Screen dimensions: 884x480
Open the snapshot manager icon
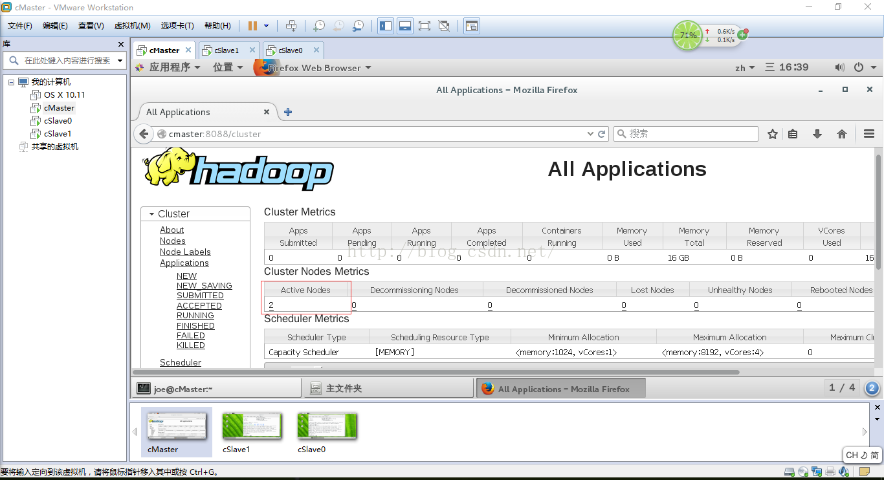point(359,26)
